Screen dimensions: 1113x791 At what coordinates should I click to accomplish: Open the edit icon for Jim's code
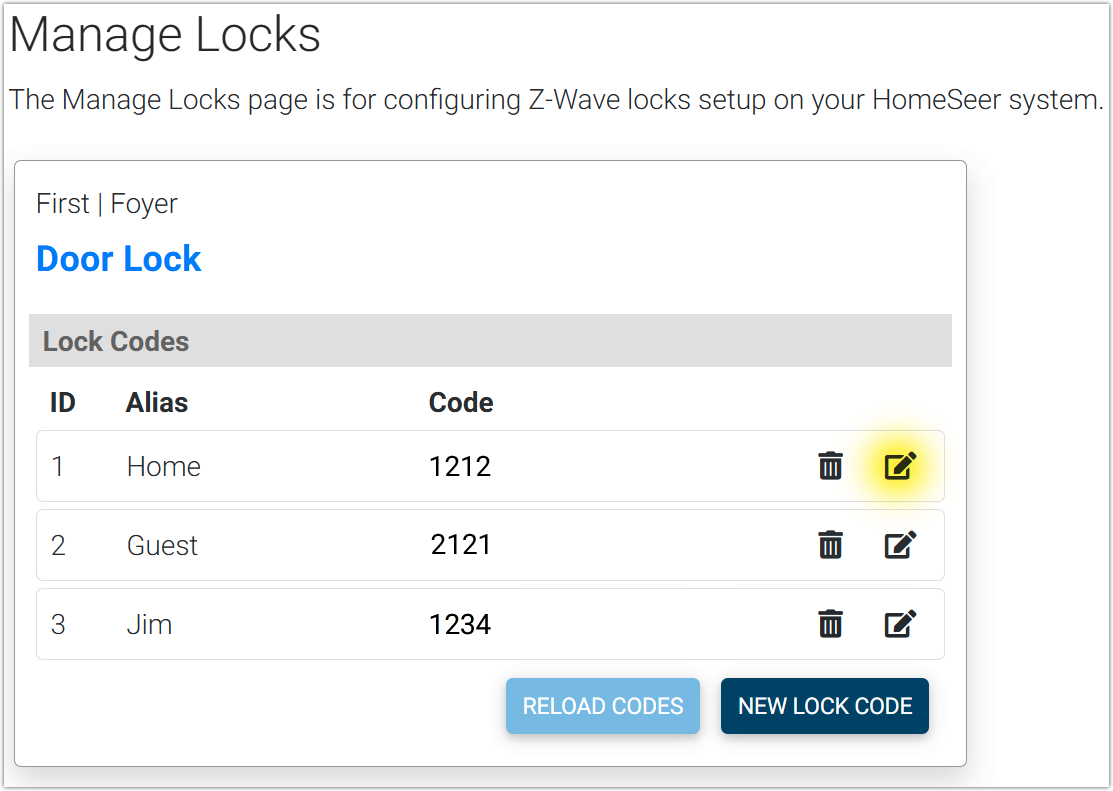tap(900, 625)
